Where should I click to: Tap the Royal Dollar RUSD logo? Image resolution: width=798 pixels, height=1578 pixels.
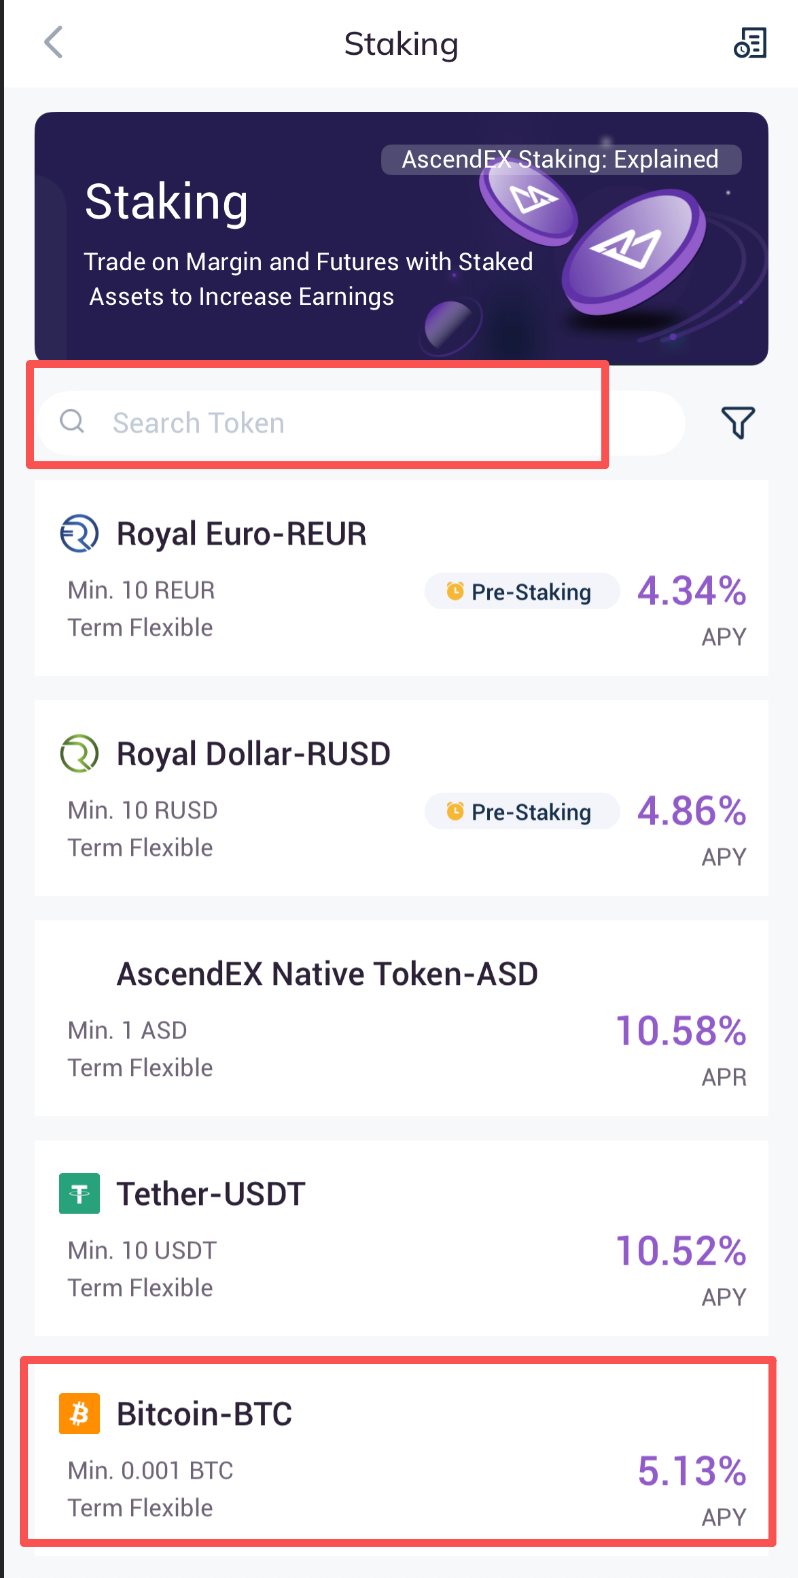click(x=79, y=754)
